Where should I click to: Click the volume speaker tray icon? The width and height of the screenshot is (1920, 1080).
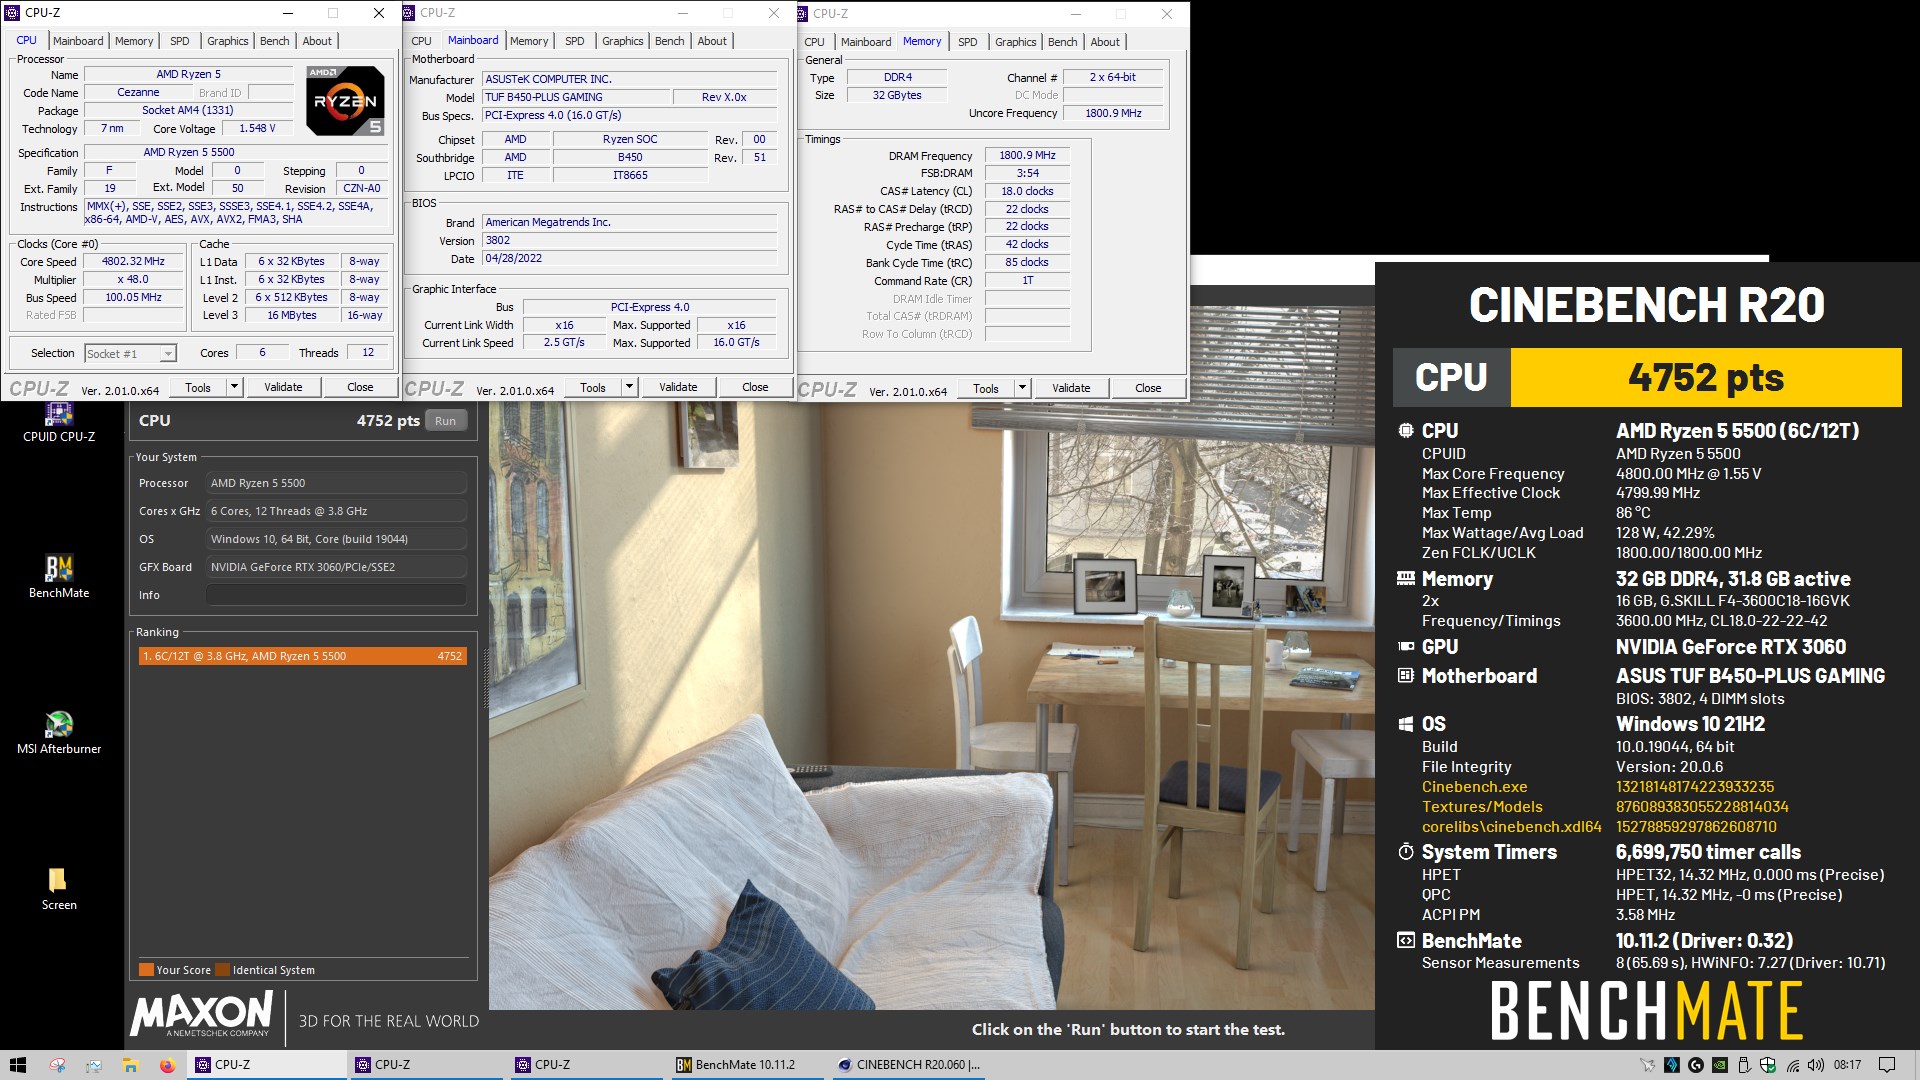1816,1065
